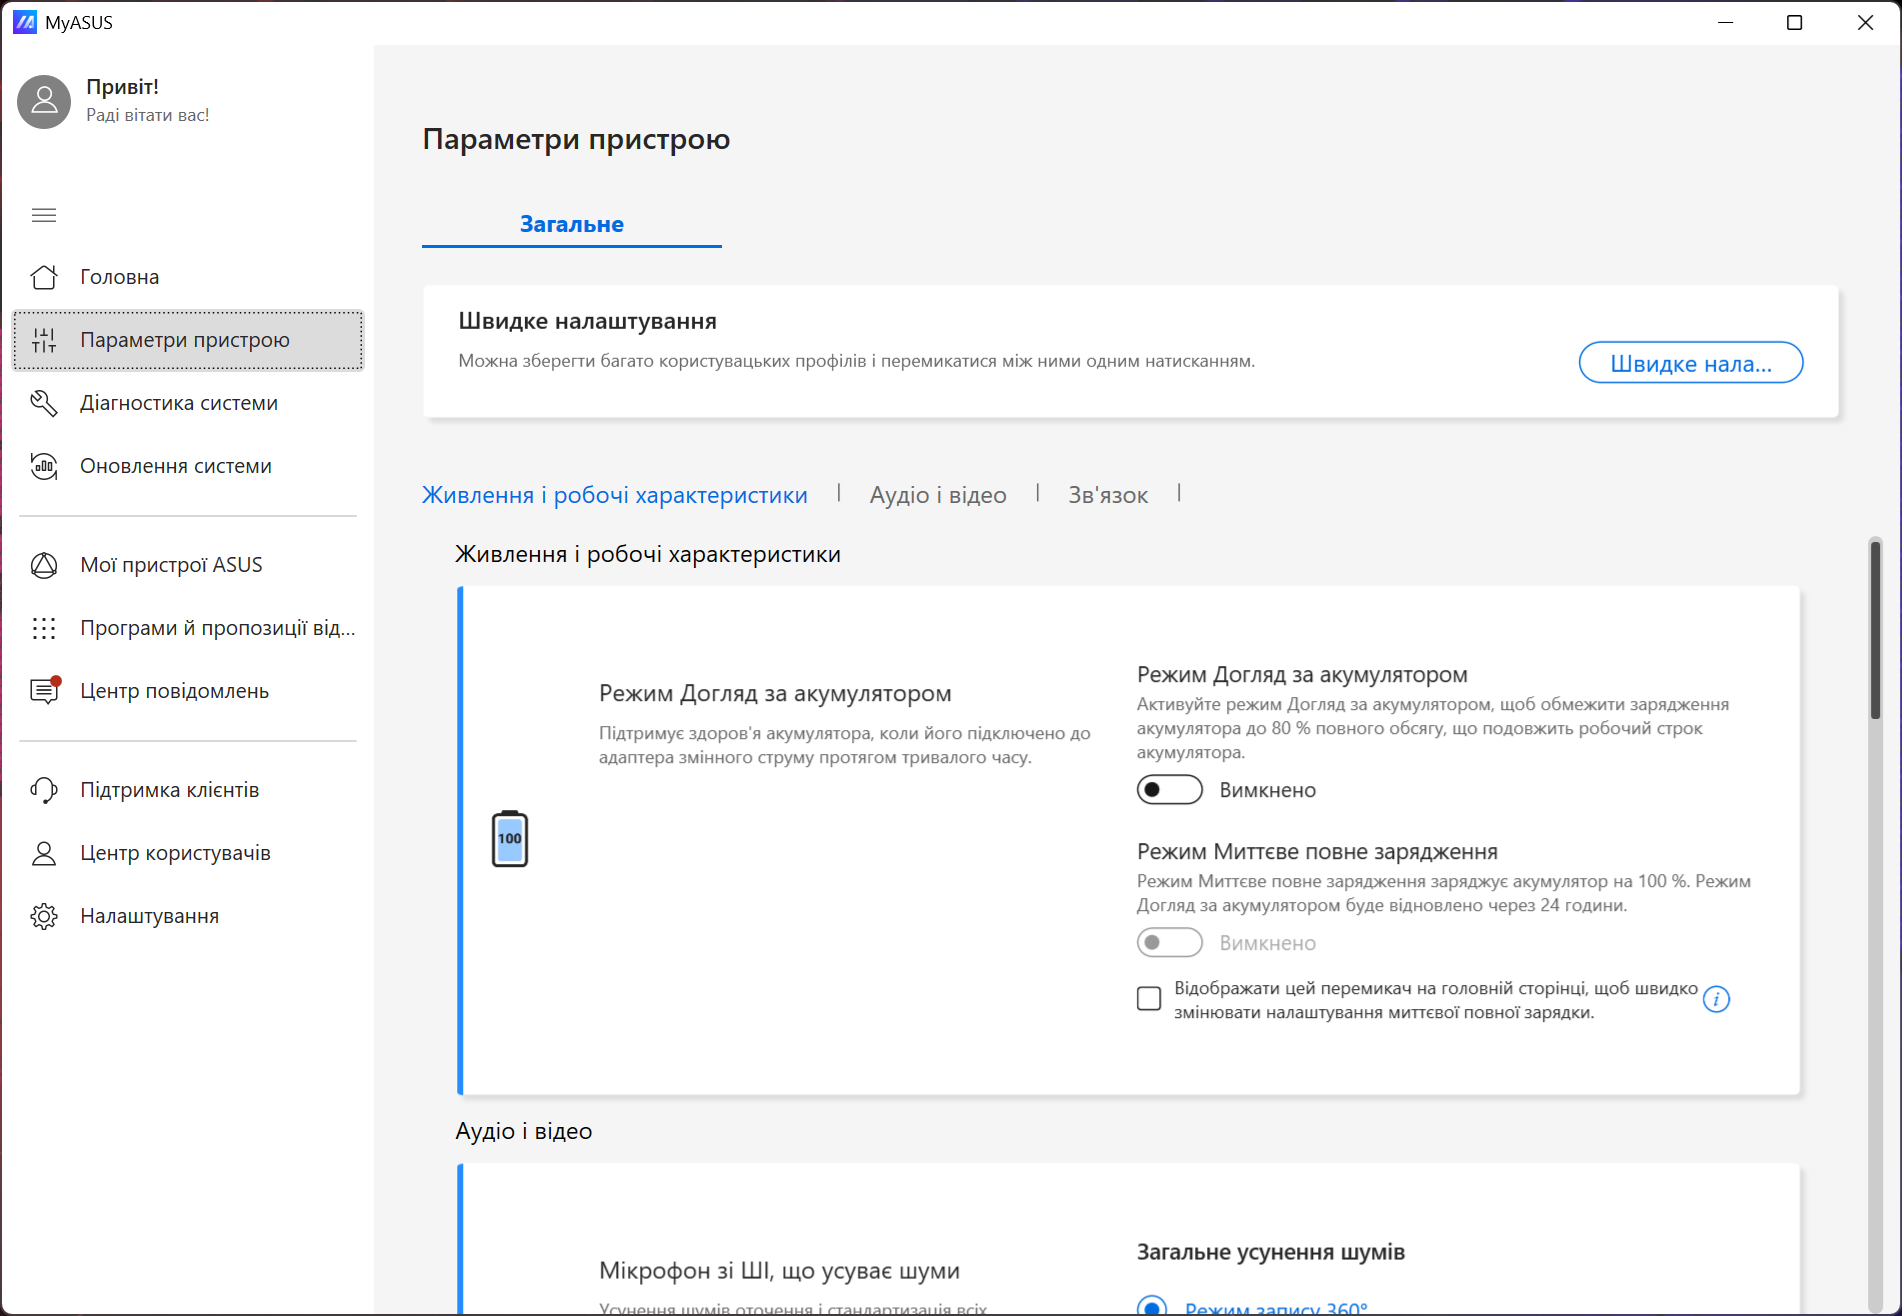1902x1316 pixels.
Task: Click the info icon beside the checkbox
Action: click(1716, 999)
